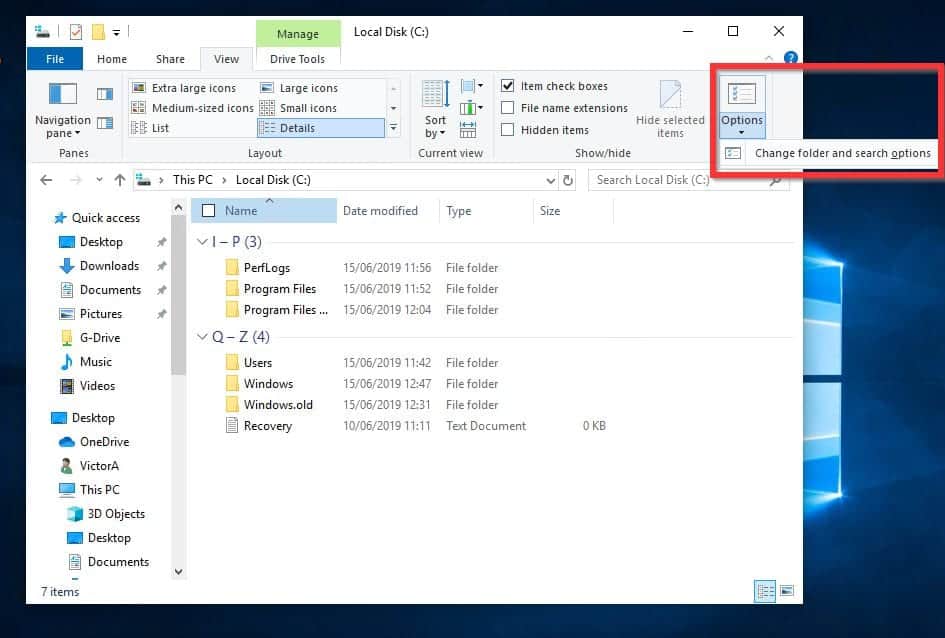Open recent locations dropdown arrow
The image size is (945, 638).
(x=99, y=180)
